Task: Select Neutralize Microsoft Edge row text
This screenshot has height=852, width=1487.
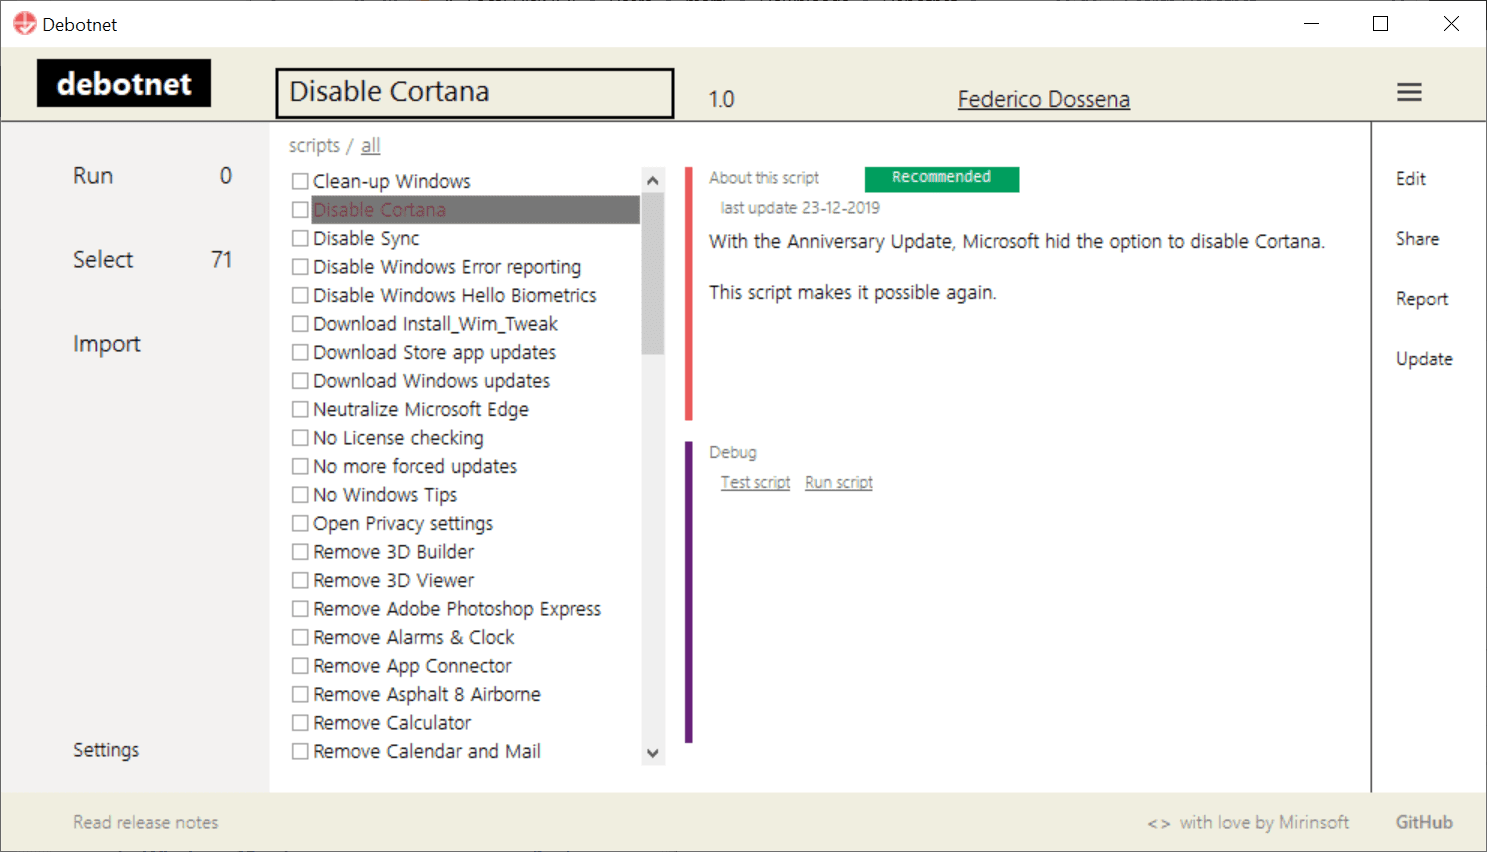Action: pos(421,409)
